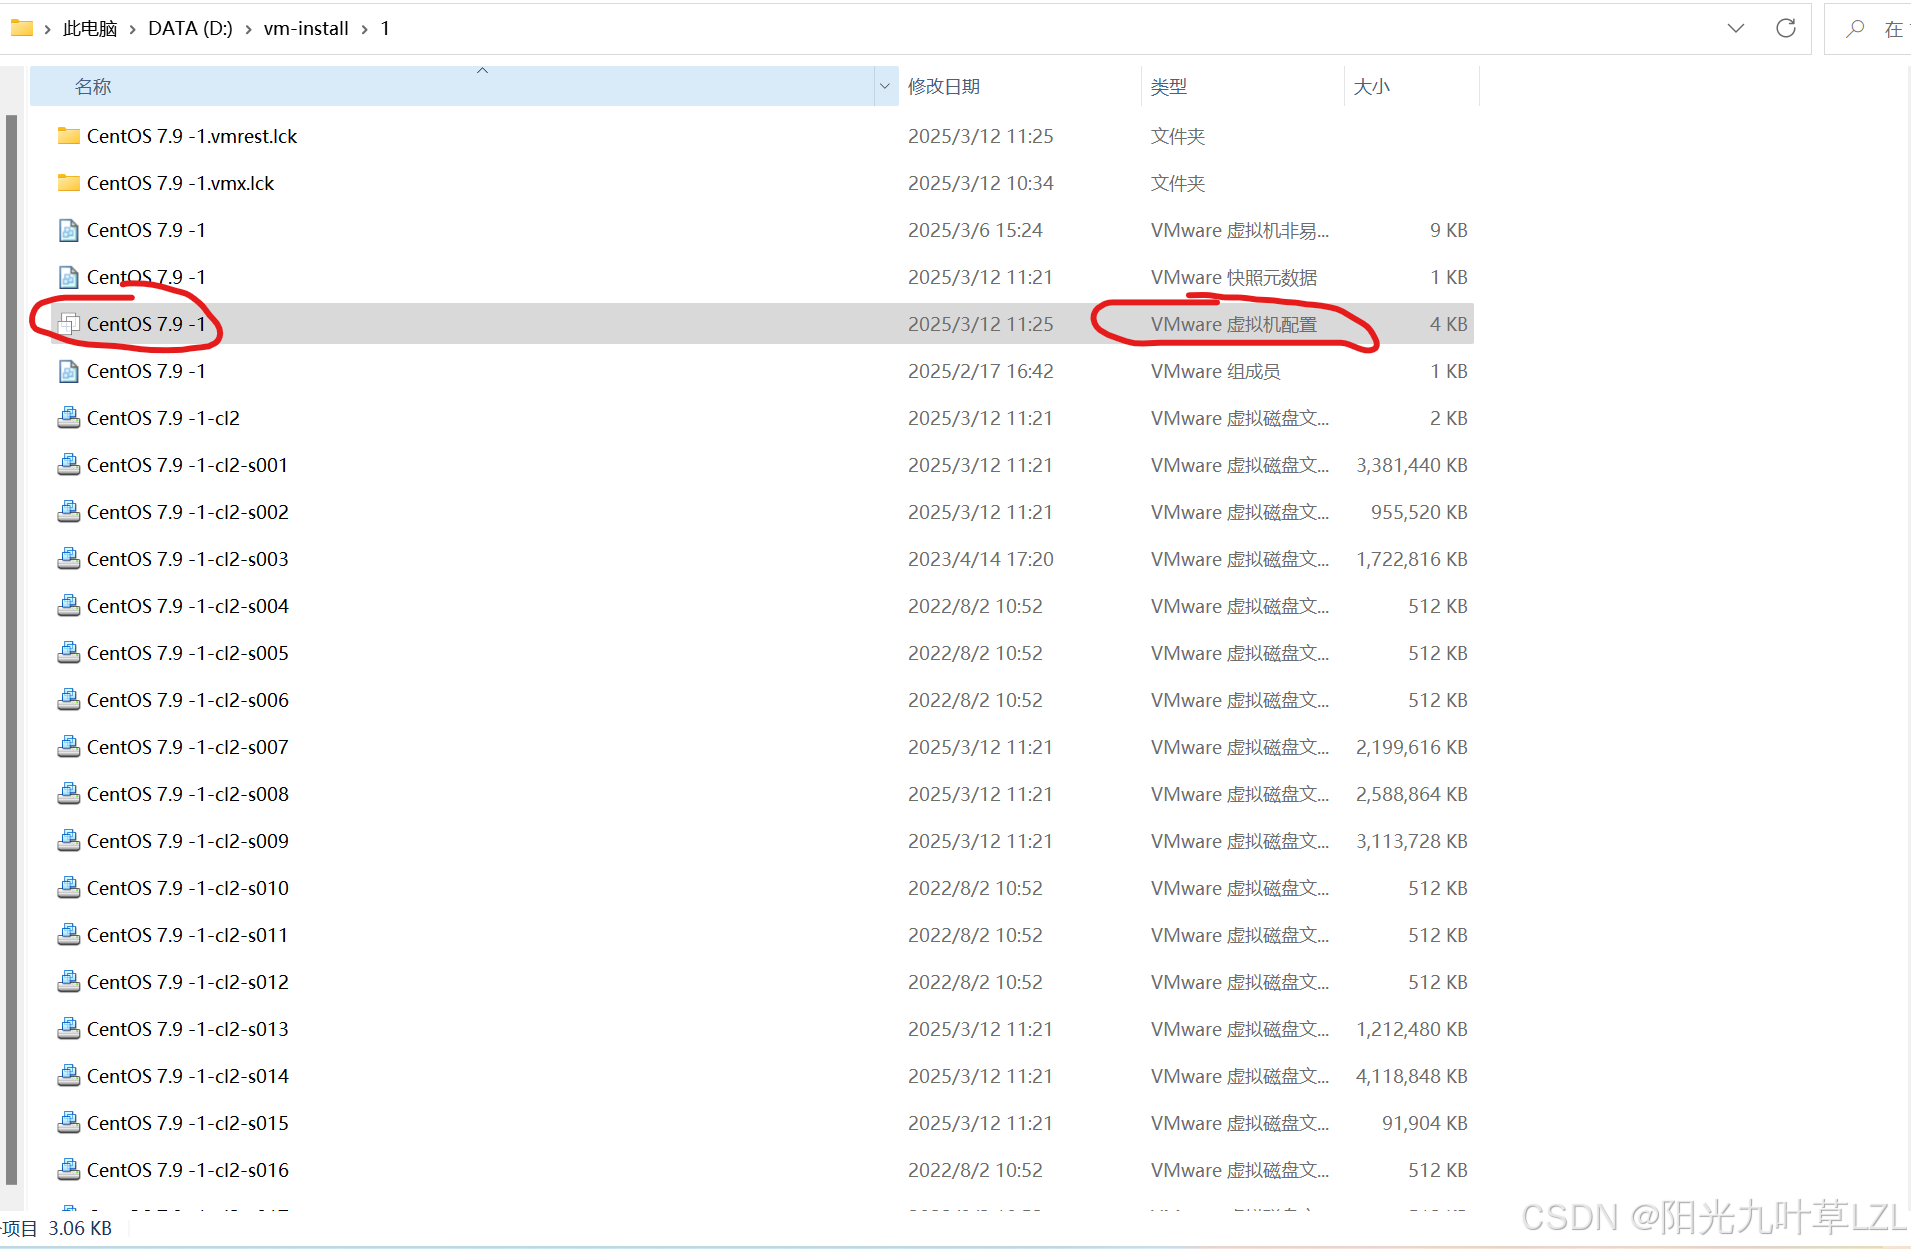Click the VMware 快照元数据 type cell
Image resolution: width=1911 pixels, height=1249 pixels.
click(x=1234, y=277)
